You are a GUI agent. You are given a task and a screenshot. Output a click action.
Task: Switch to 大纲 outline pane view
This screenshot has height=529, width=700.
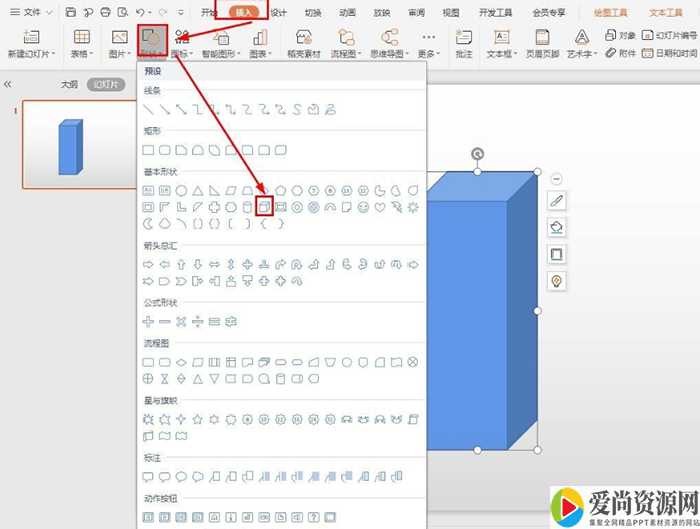tap(69, 85)
